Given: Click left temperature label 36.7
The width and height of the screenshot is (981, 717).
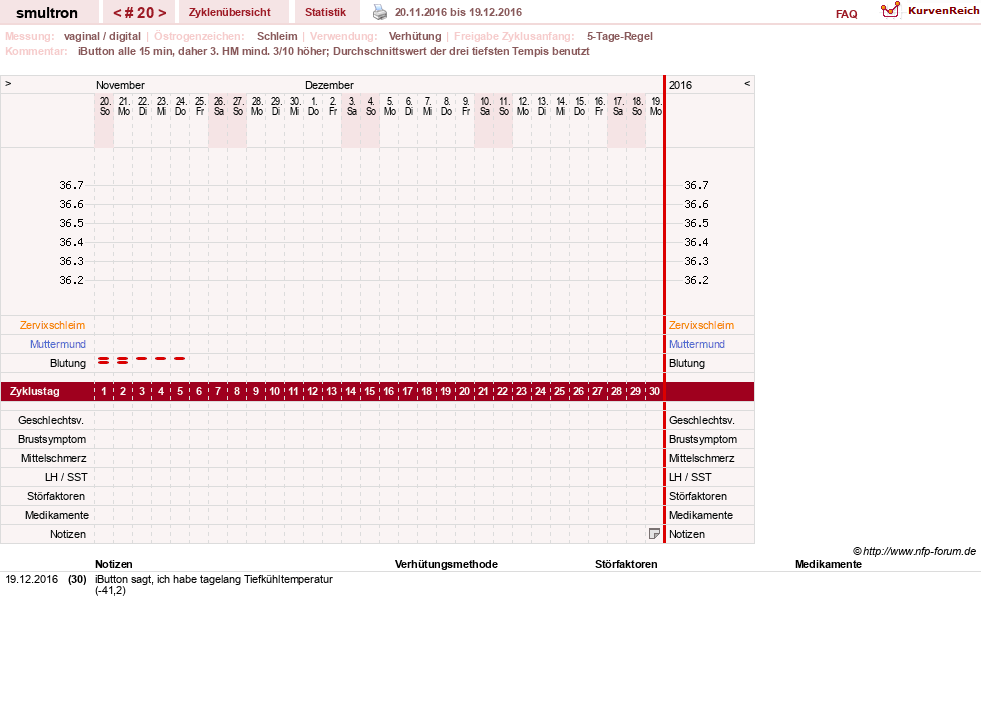Looking at the screenshot, I should pyautogui.click(x=71, y=185).
